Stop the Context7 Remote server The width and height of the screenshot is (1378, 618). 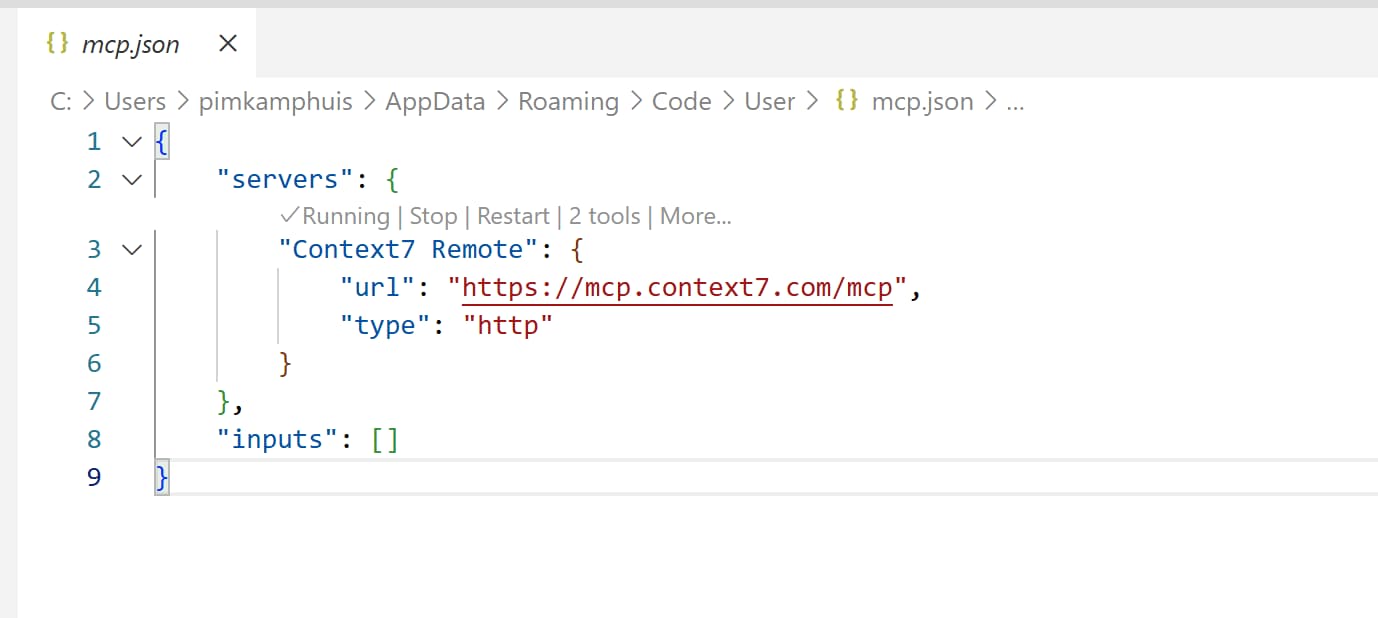[433, 216]
